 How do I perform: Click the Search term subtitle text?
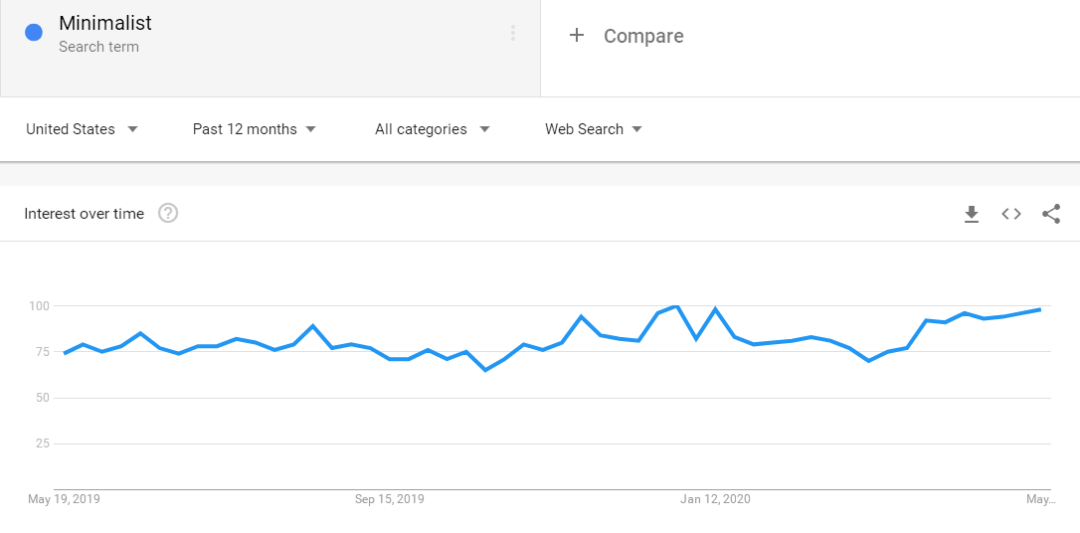coord(99,47)
